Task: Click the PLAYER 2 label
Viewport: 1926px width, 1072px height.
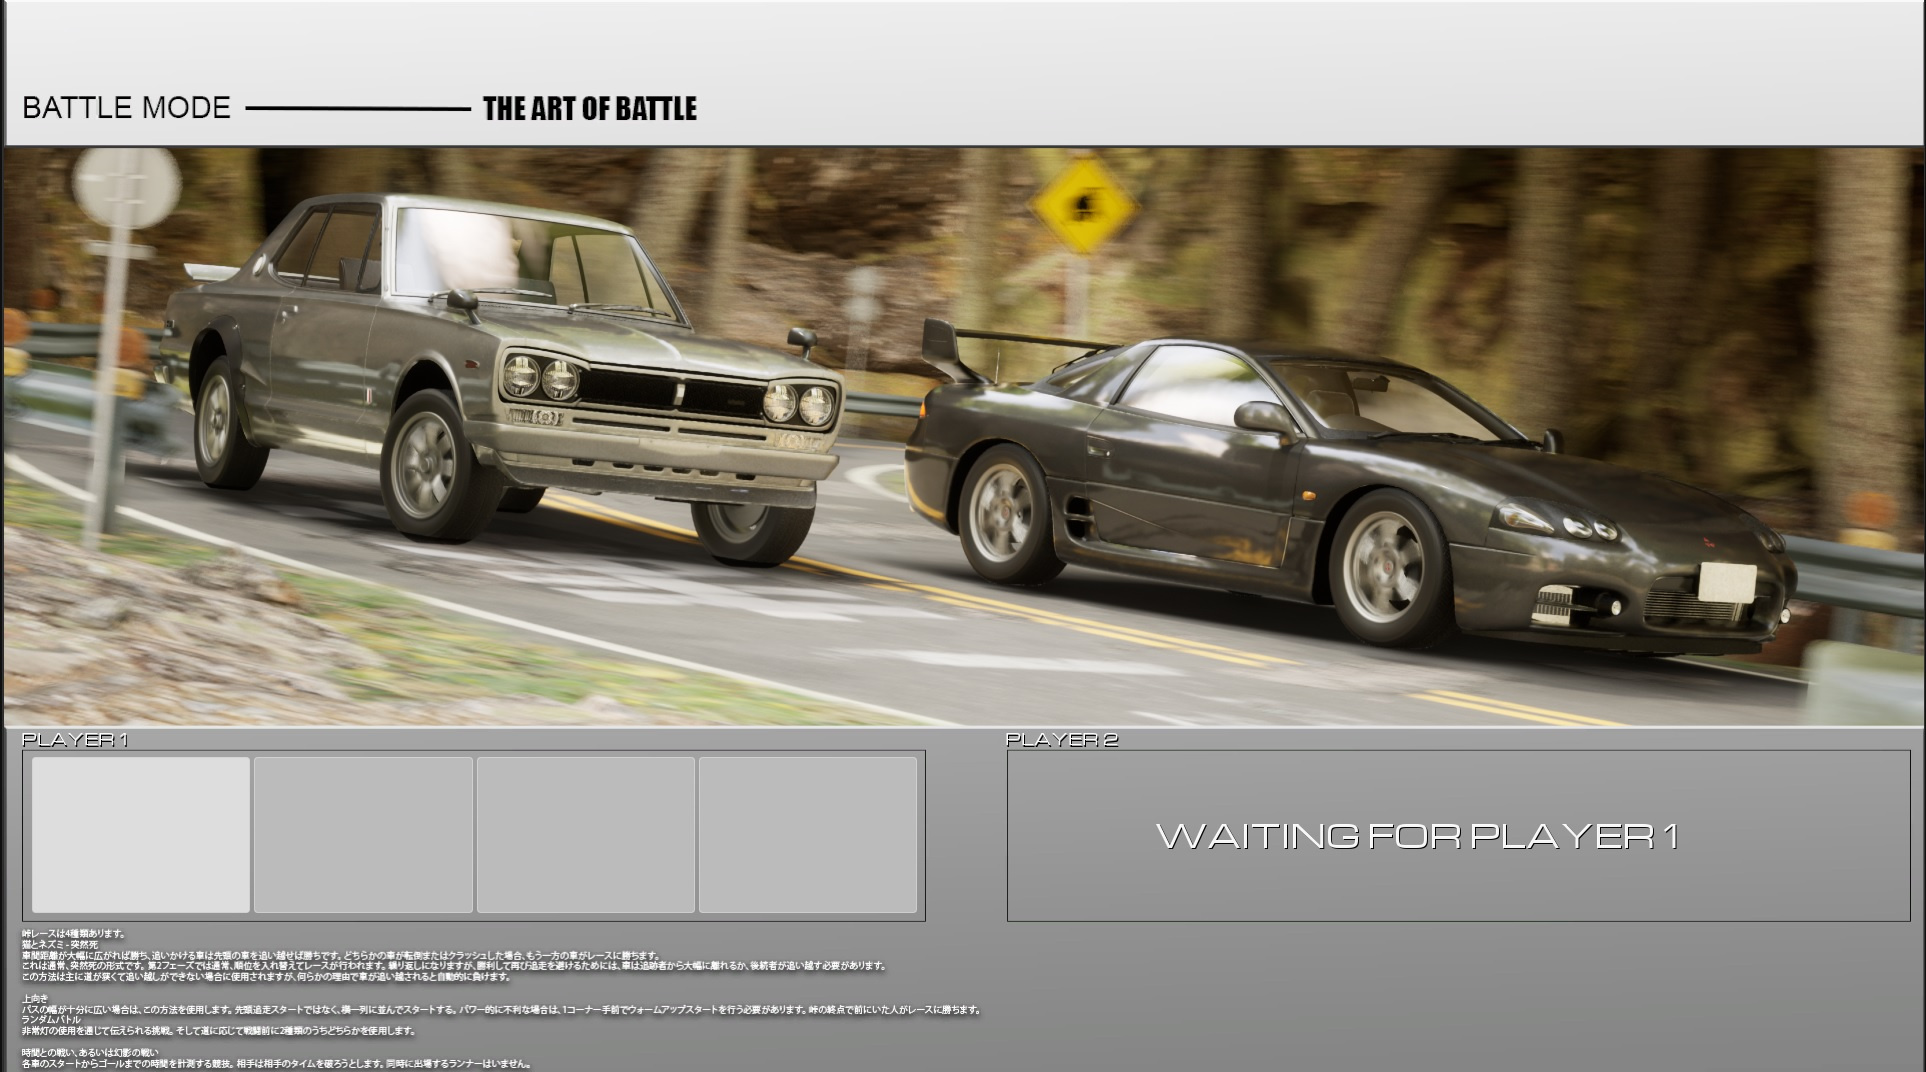Action: tap(1062, 740)
